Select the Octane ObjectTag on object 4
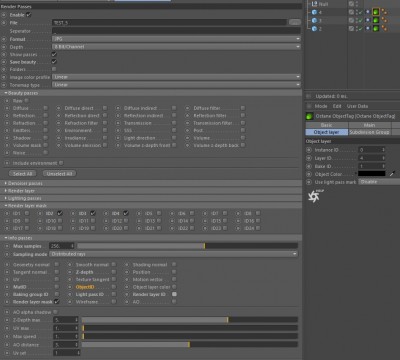 pos(376,12)
